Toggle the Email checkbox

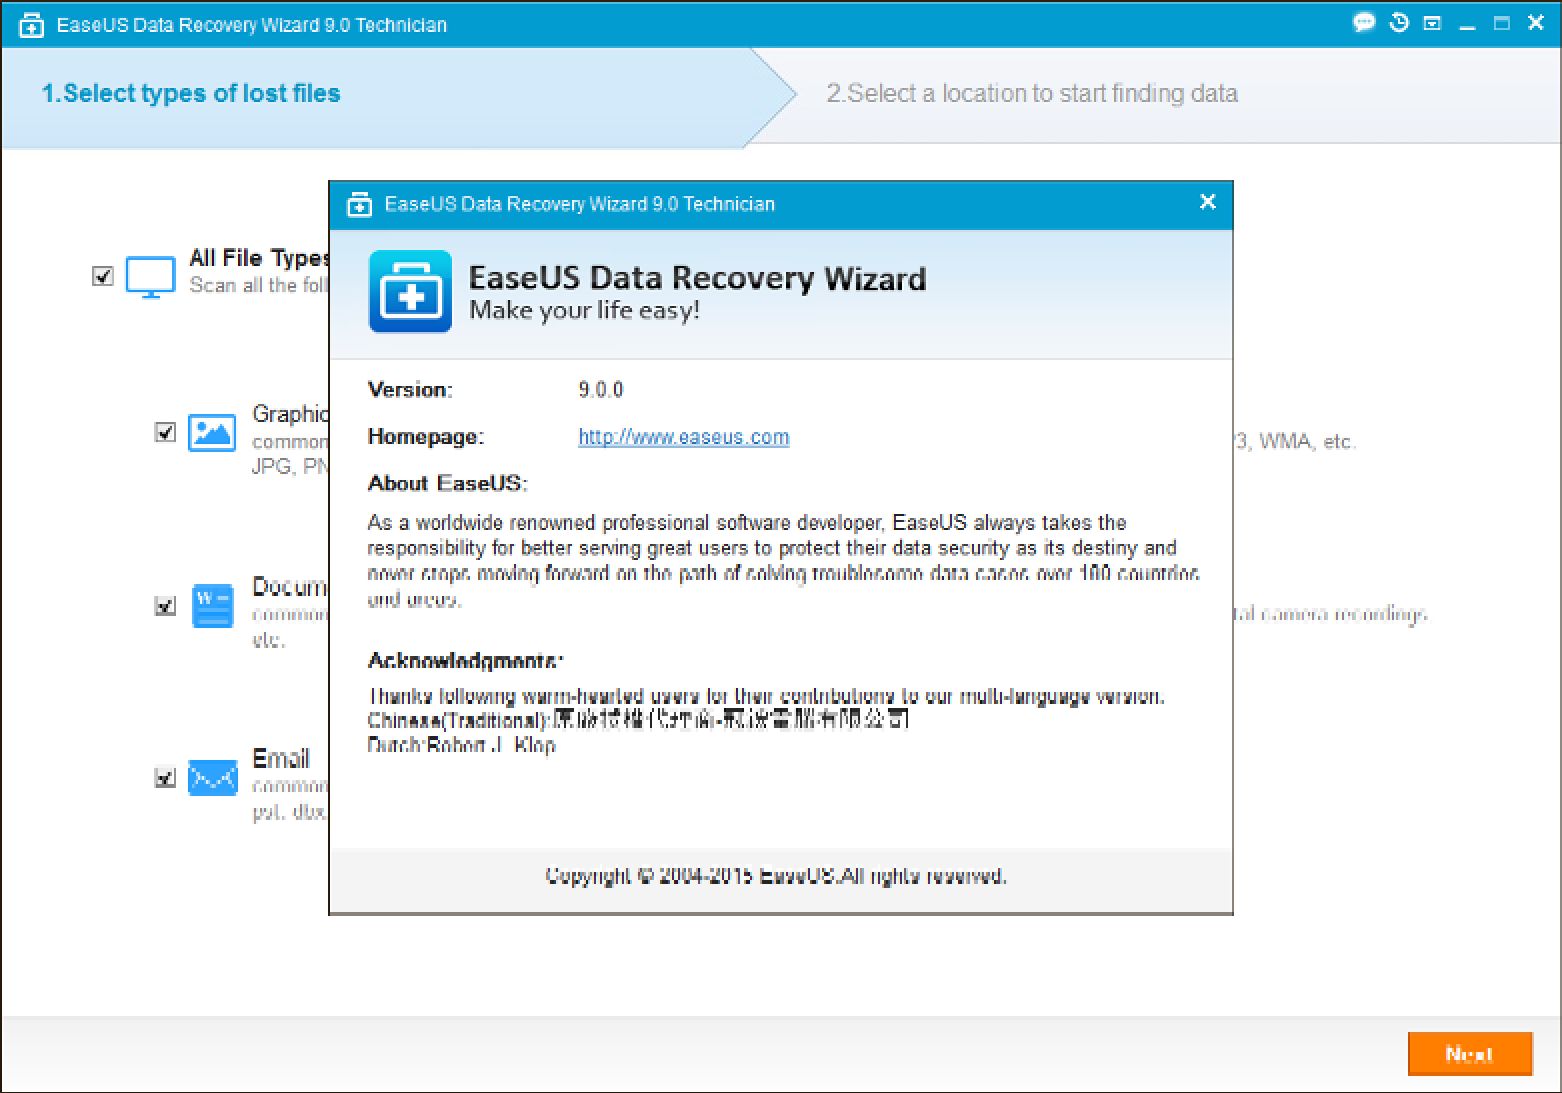click(x=165, y=777)
